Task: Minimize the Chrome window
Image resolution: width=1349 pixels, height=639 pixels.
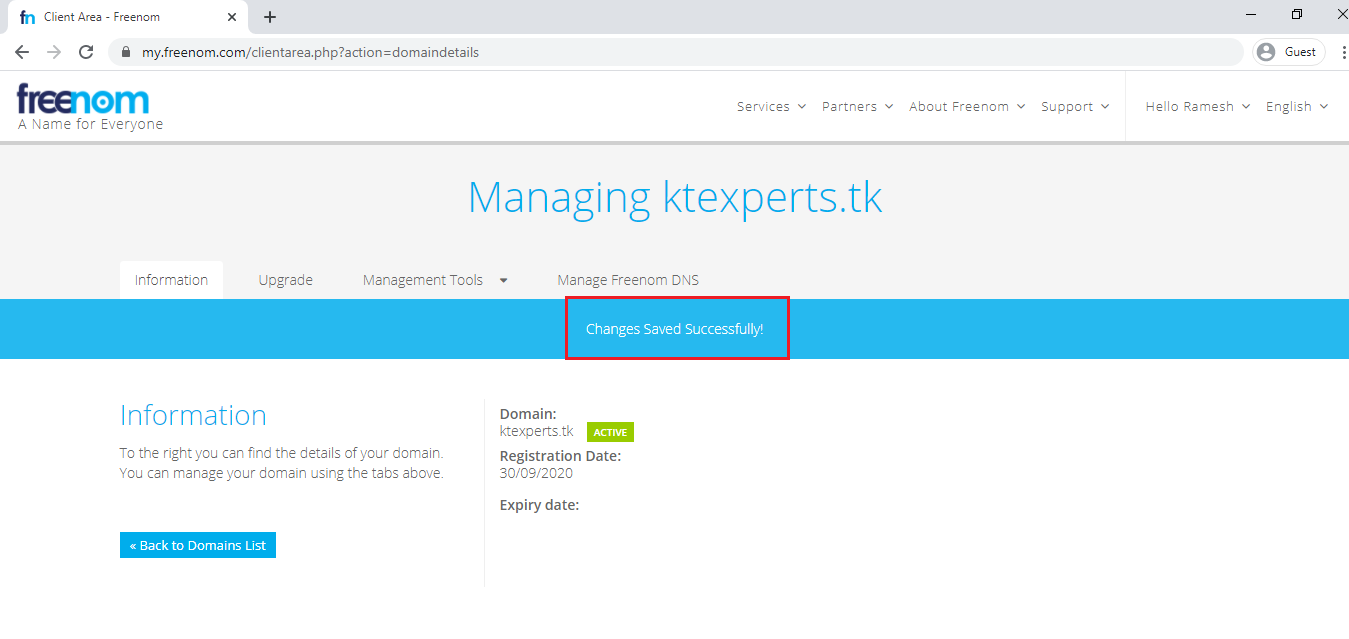Action: [1251, 14]
